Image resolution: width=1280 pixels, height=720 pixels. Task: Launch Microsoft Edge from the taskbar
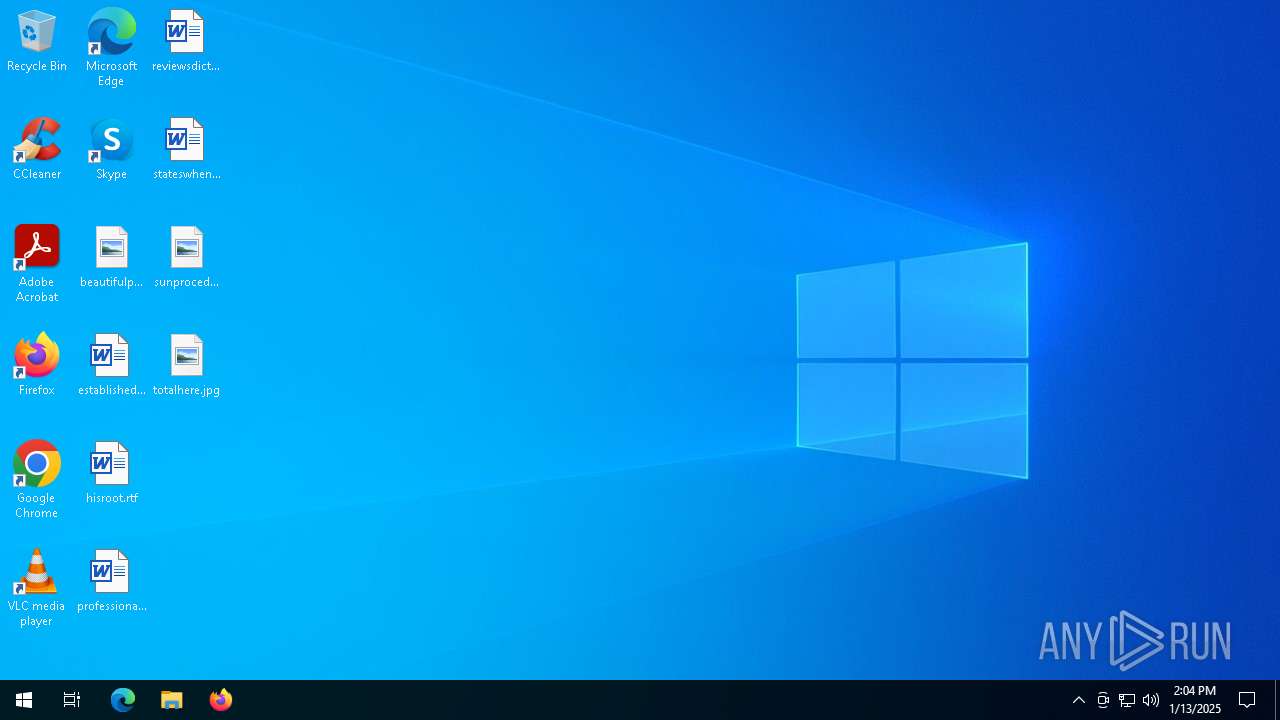(123, 700)
